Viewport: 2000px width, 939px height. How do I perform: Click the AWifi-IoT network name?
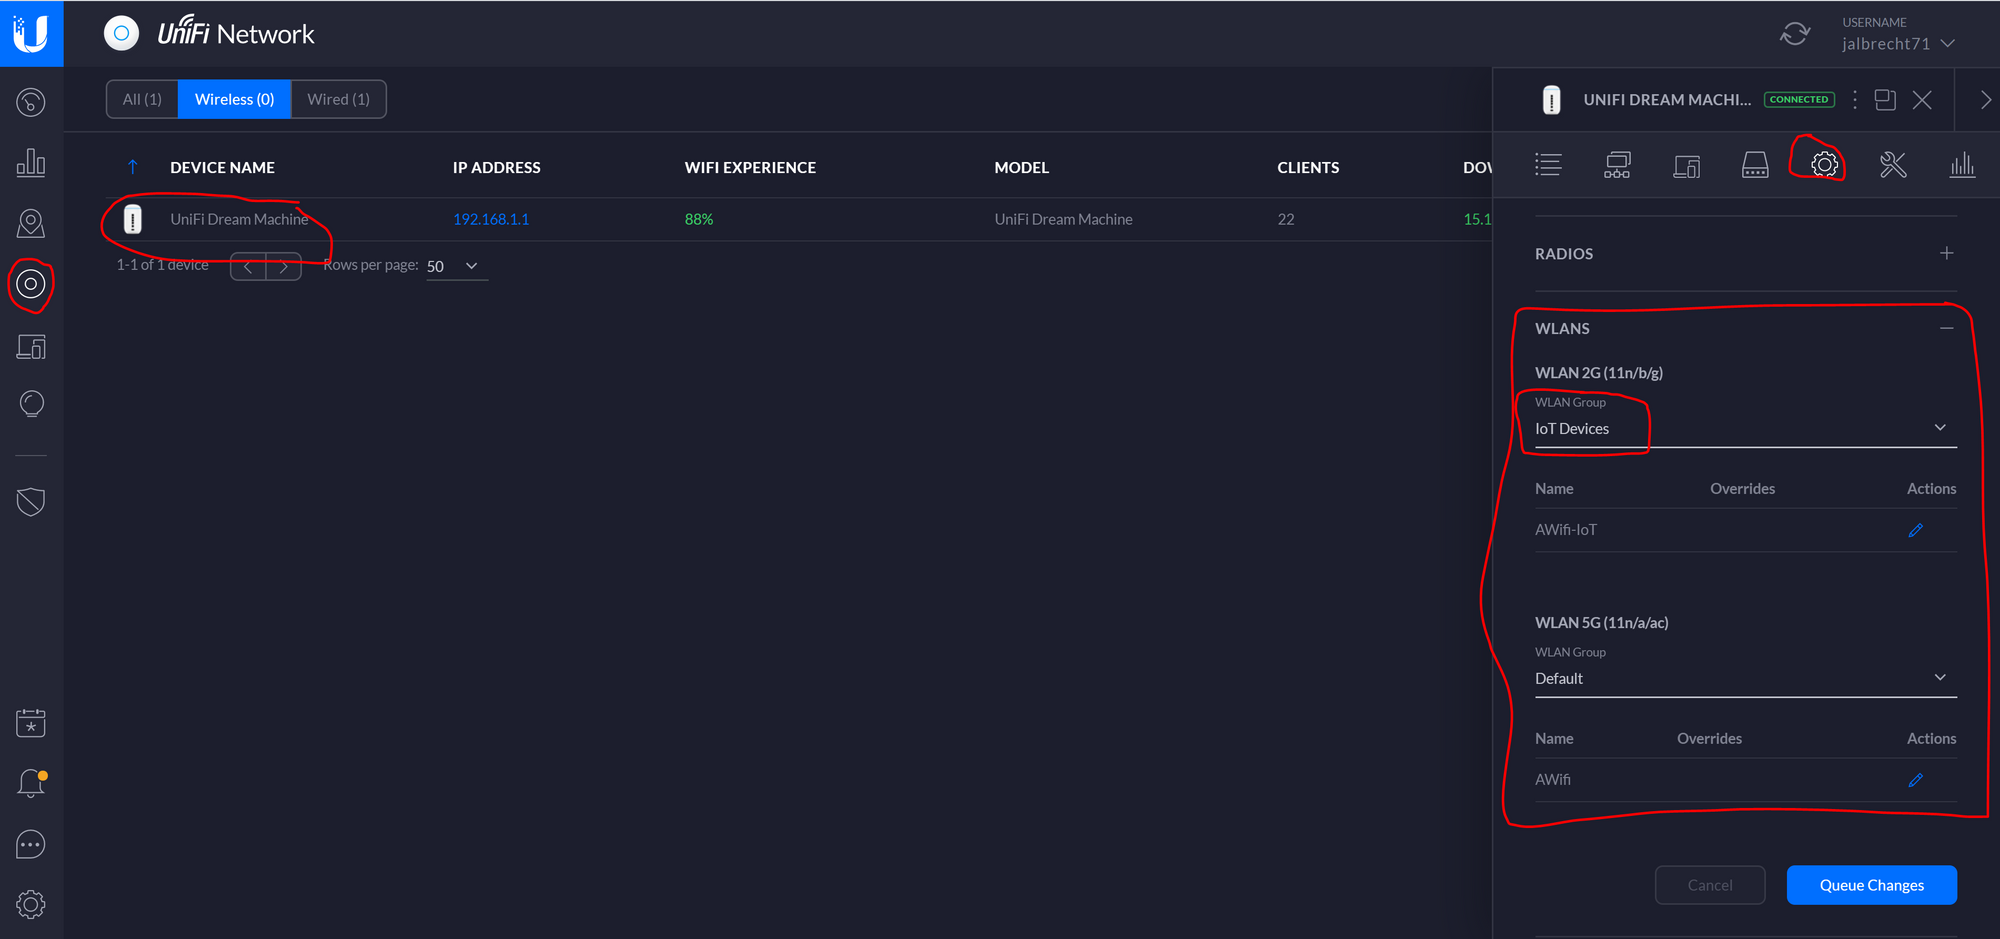1566,530
